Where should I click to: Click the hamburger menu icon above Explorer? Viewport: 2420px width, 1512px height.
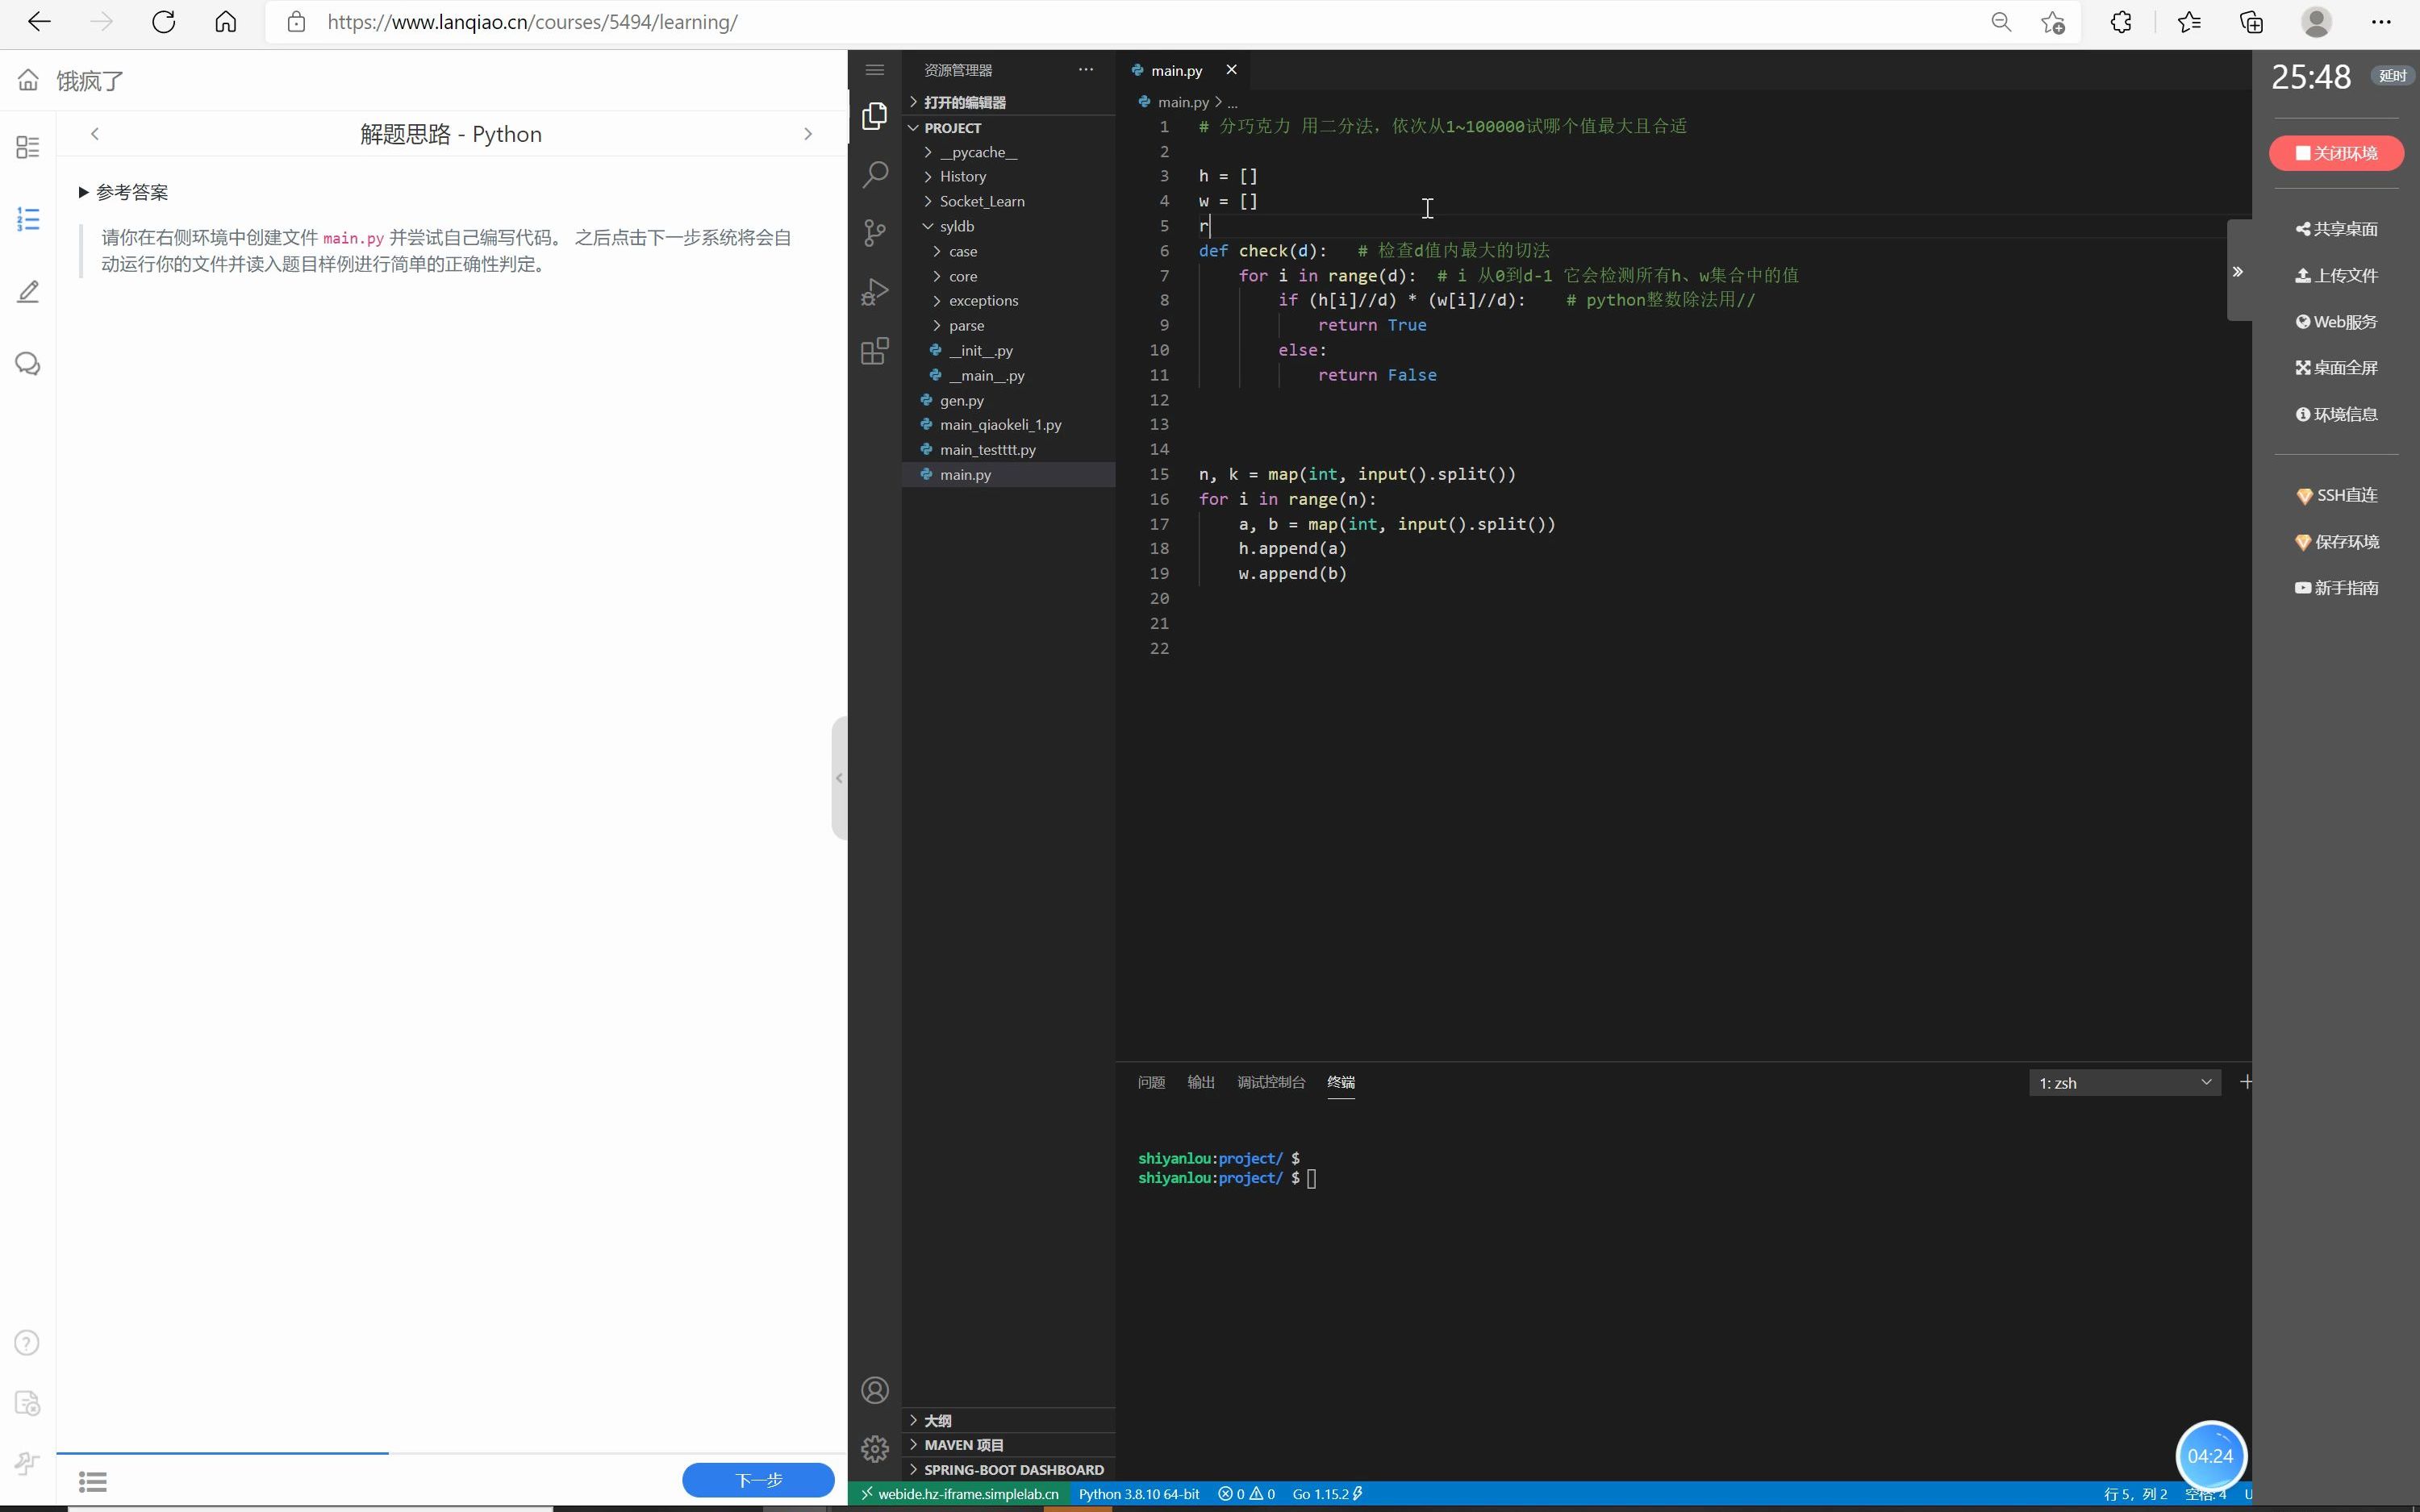pos(875,70)
